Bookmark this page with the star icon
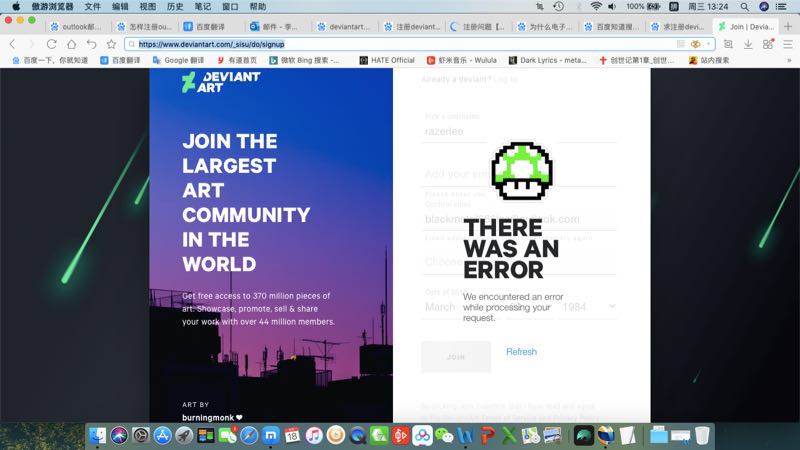800x450 pixels. (111, 44)
